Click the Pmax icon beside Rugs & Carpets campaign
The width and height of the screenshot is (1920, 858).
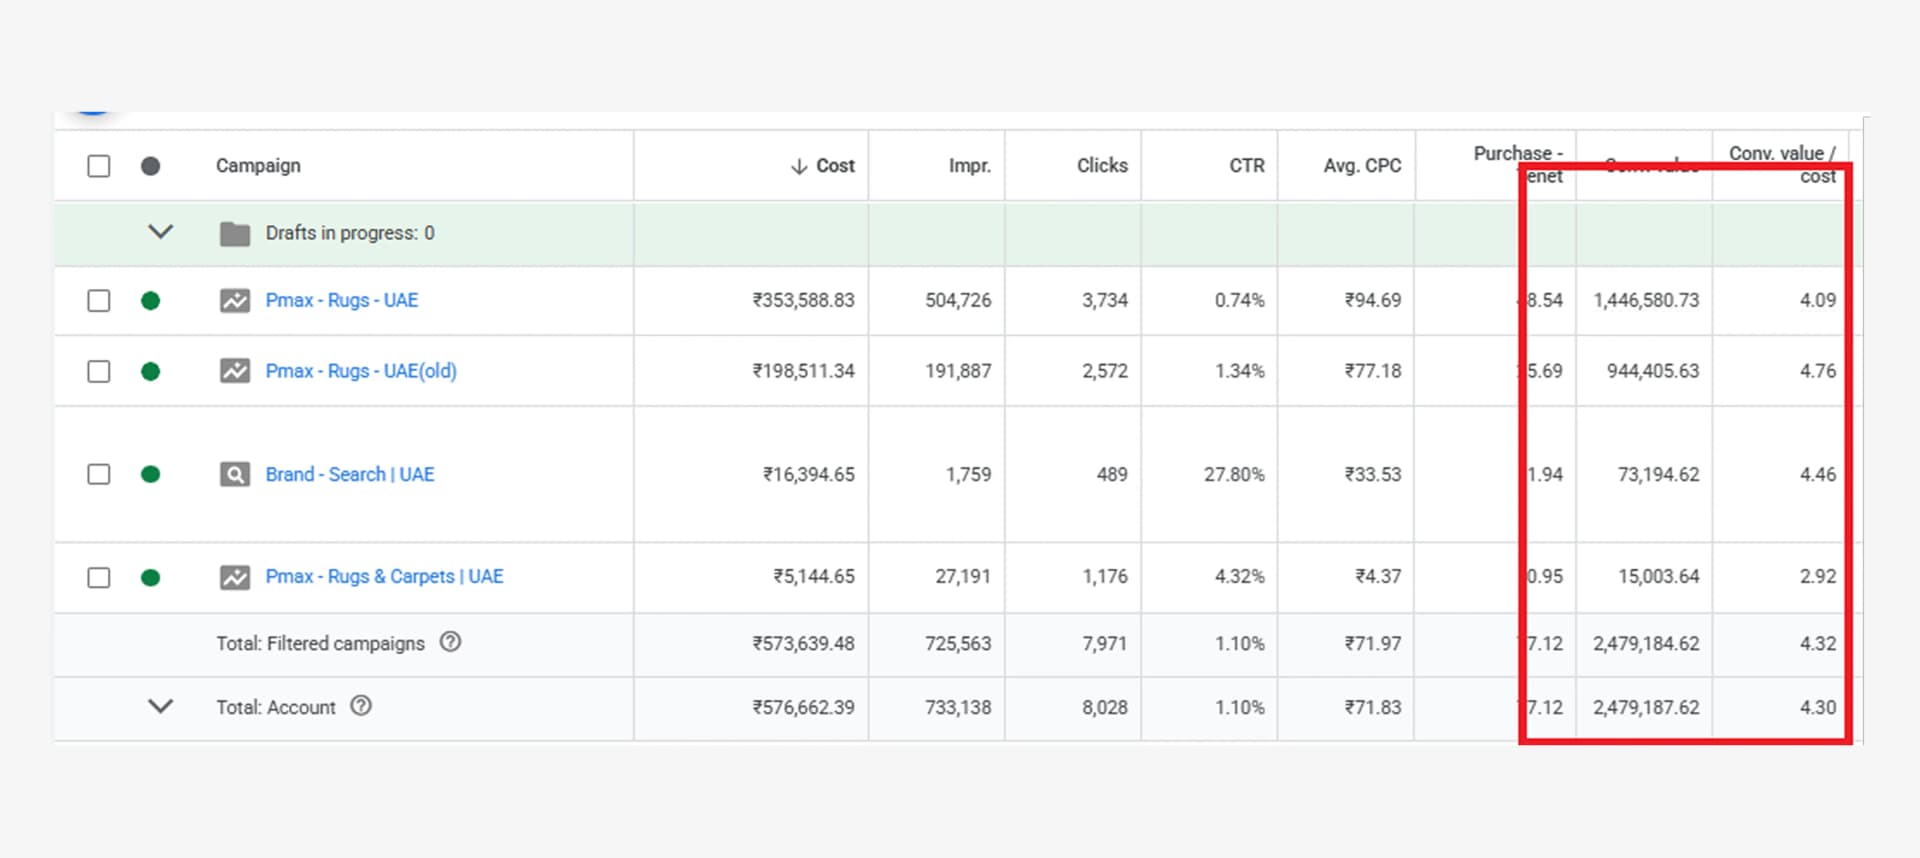tap(235, 577)
